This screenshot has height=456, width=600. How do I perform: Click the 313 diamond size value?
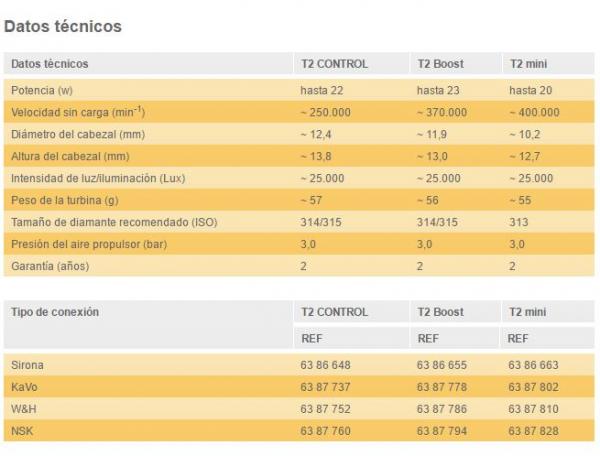click(518, 222)
